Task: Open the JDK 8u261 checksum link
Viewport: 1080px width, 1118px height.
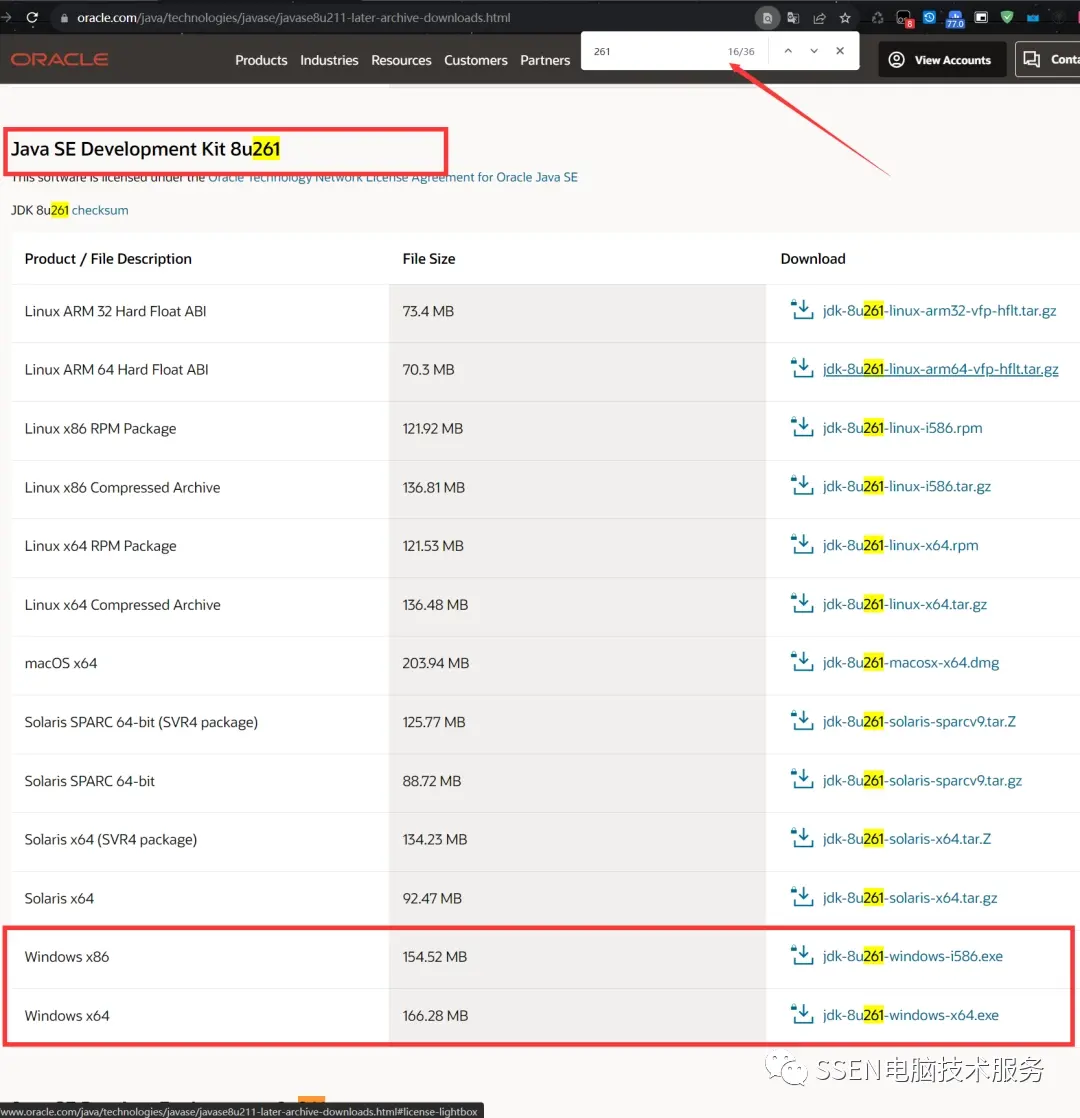Action: pyautogui.click(x=100, y=210)
